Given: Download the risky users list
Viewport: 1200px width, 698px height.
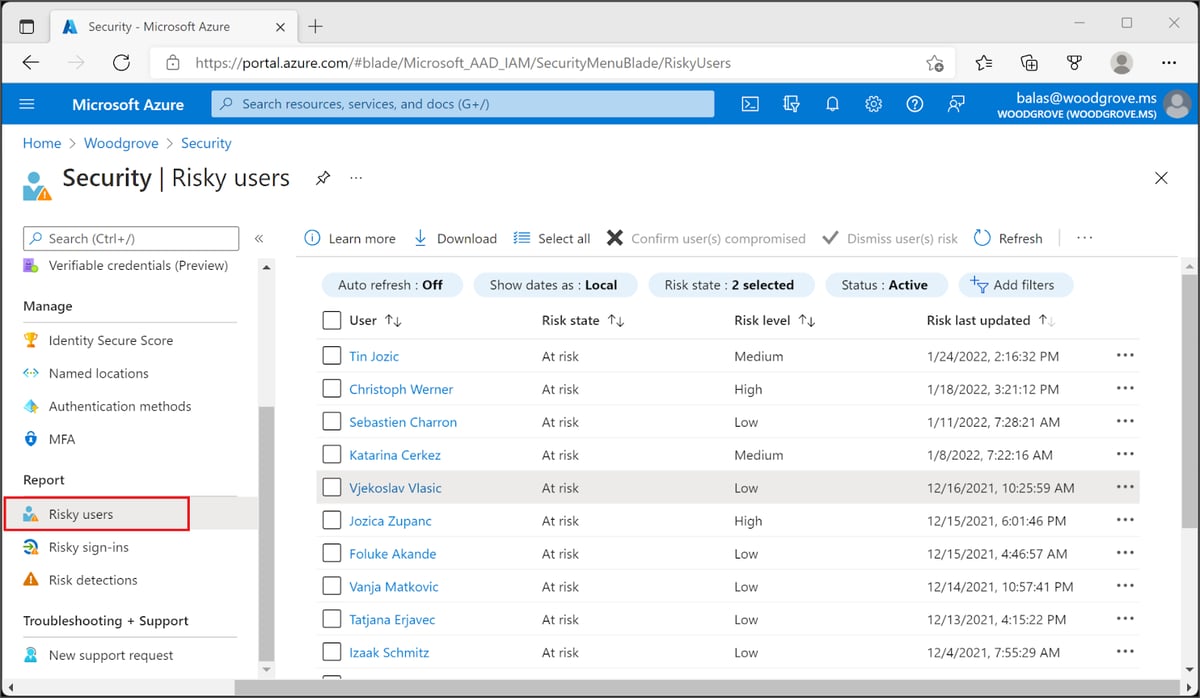Looking at the screenshot, I should pos(455,238).
